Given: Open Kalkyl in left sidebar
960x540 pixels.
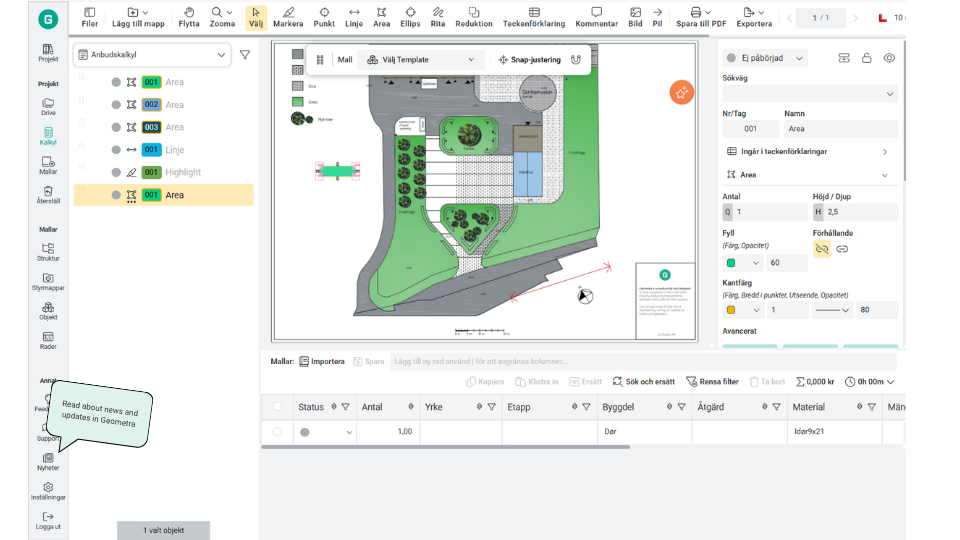Looking at the screenshot, I should (48, 136).
